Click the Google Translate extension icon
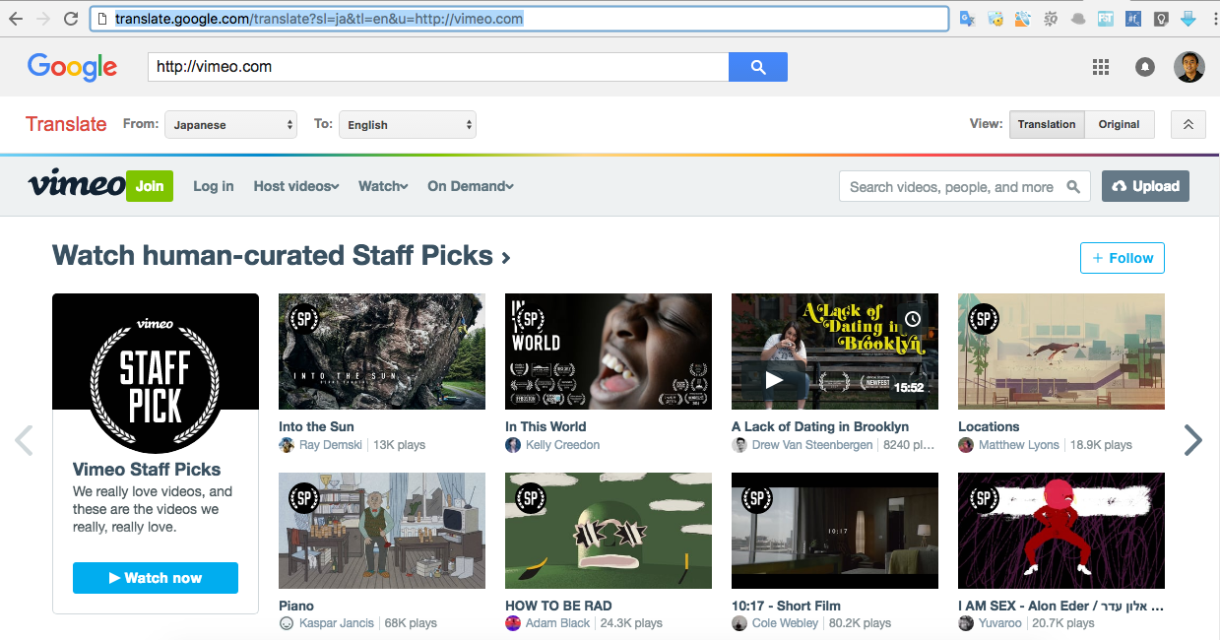Viewport: 1220px width, 640px height. tap(967, 18)
